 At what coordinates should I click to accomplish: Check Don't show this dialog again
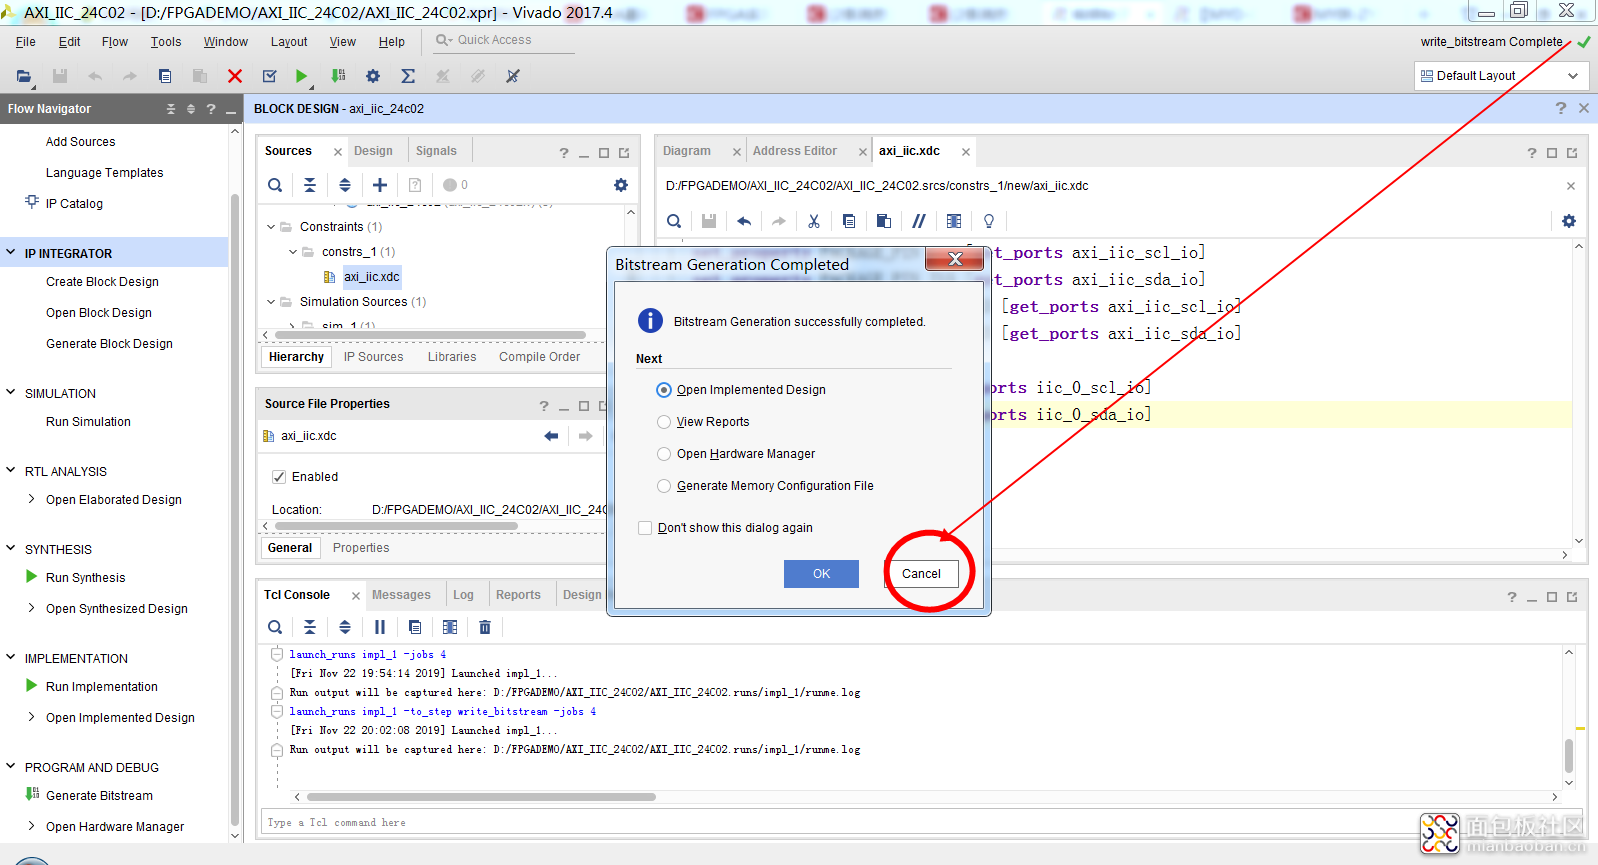[645, 528]
